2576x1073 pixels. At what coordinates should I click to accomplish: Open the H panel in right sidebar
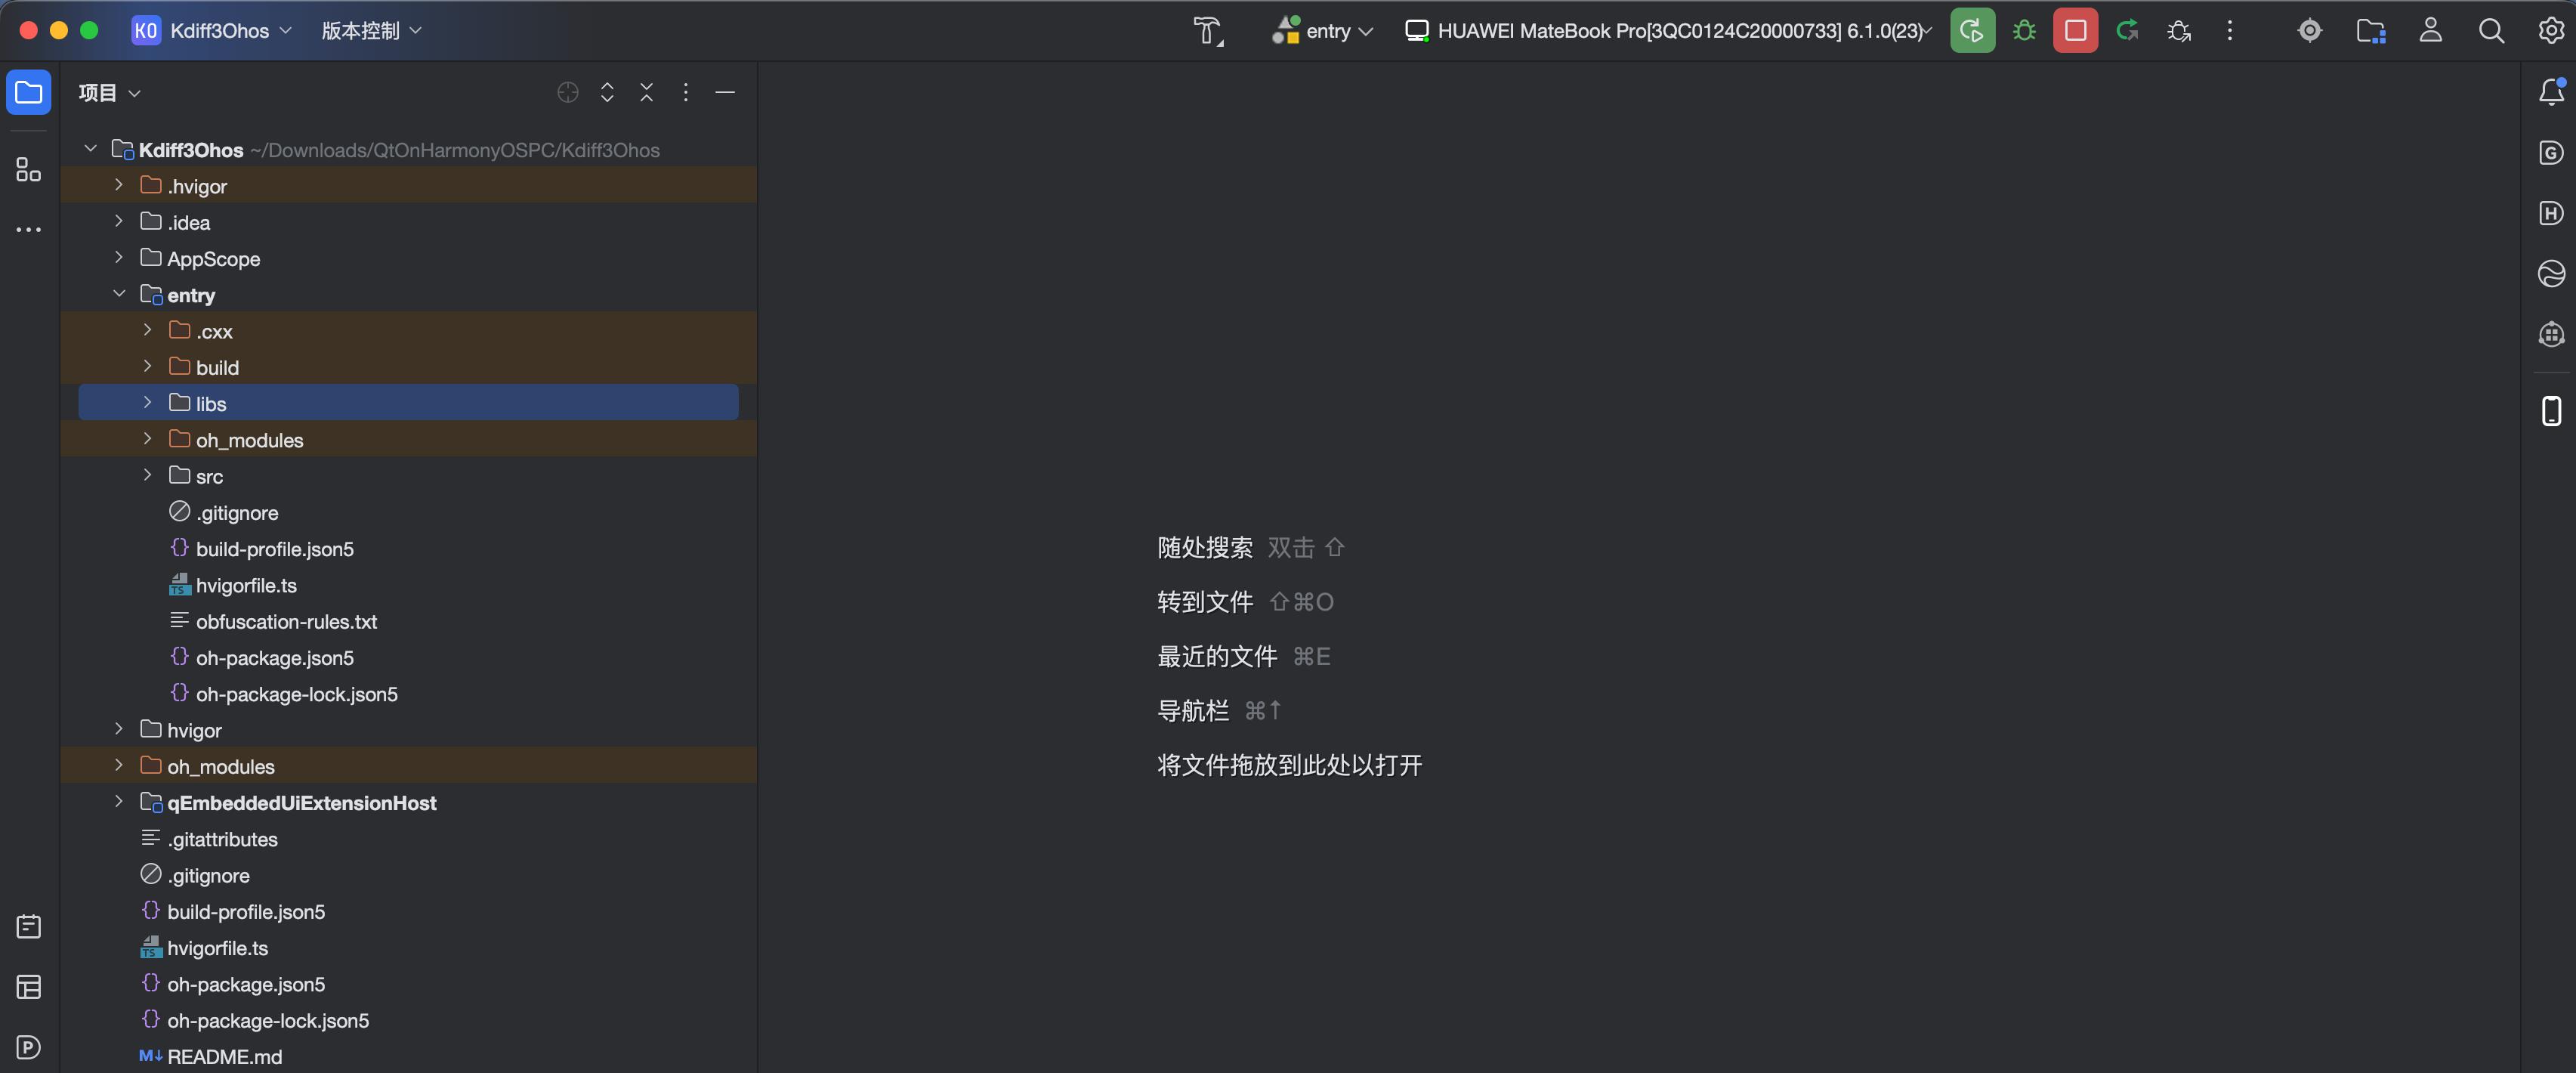pyautogui.click(x=2551, y=213)
